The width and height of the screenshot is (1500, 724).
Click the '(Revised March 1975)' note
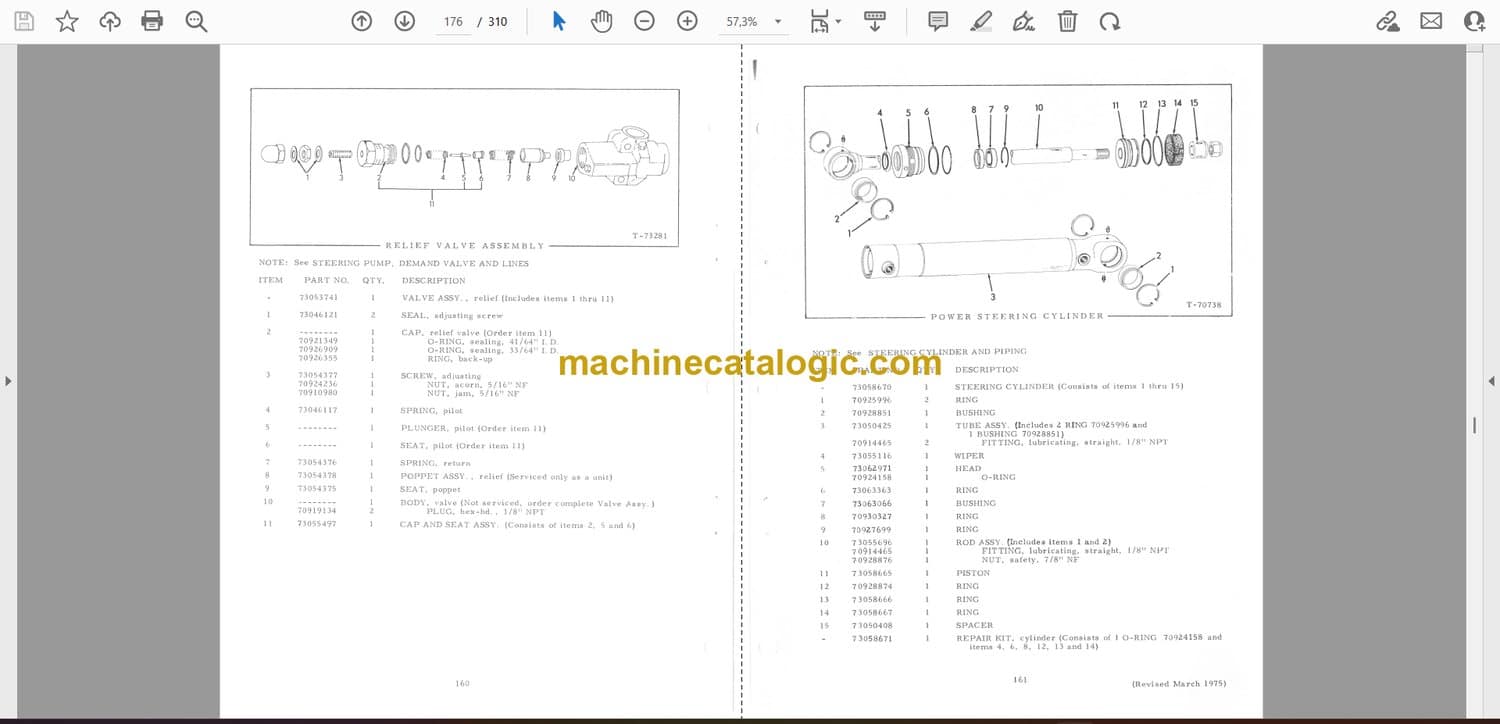point(1178,684)
